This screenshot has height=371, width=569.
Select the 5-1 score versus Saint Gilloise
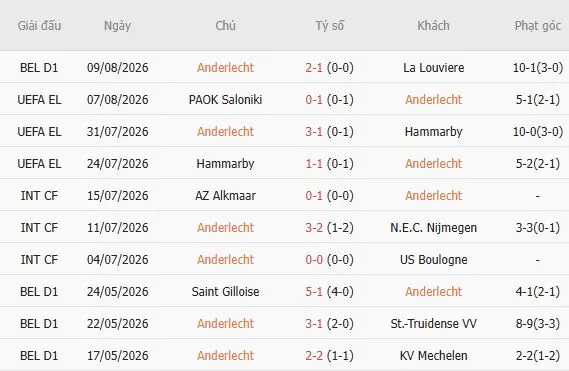click(x=314, y=292)
